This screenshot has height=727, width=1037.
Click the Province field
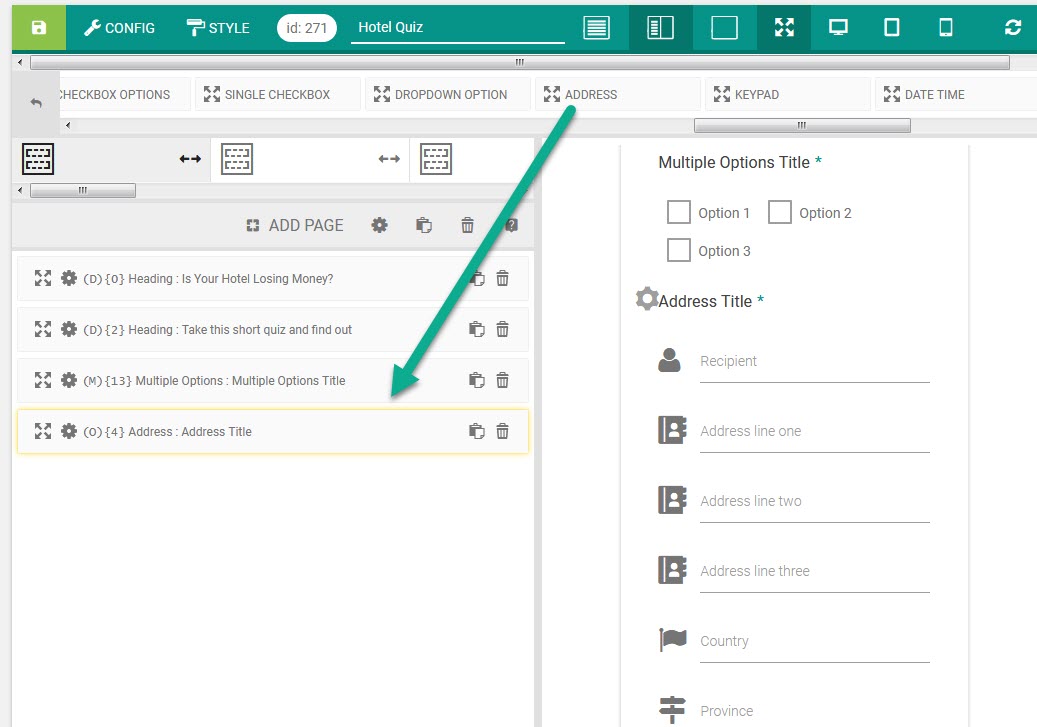[x=815, y=711]
